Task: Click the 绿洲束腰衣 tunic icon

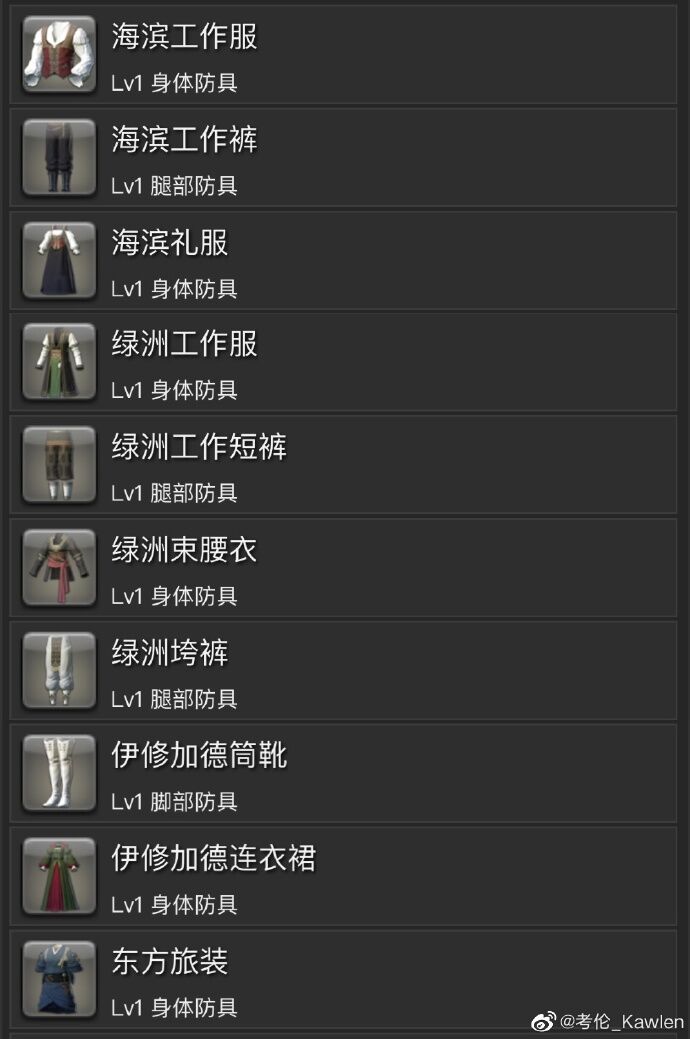Action: pyautogui.click(x=60, y=567)
